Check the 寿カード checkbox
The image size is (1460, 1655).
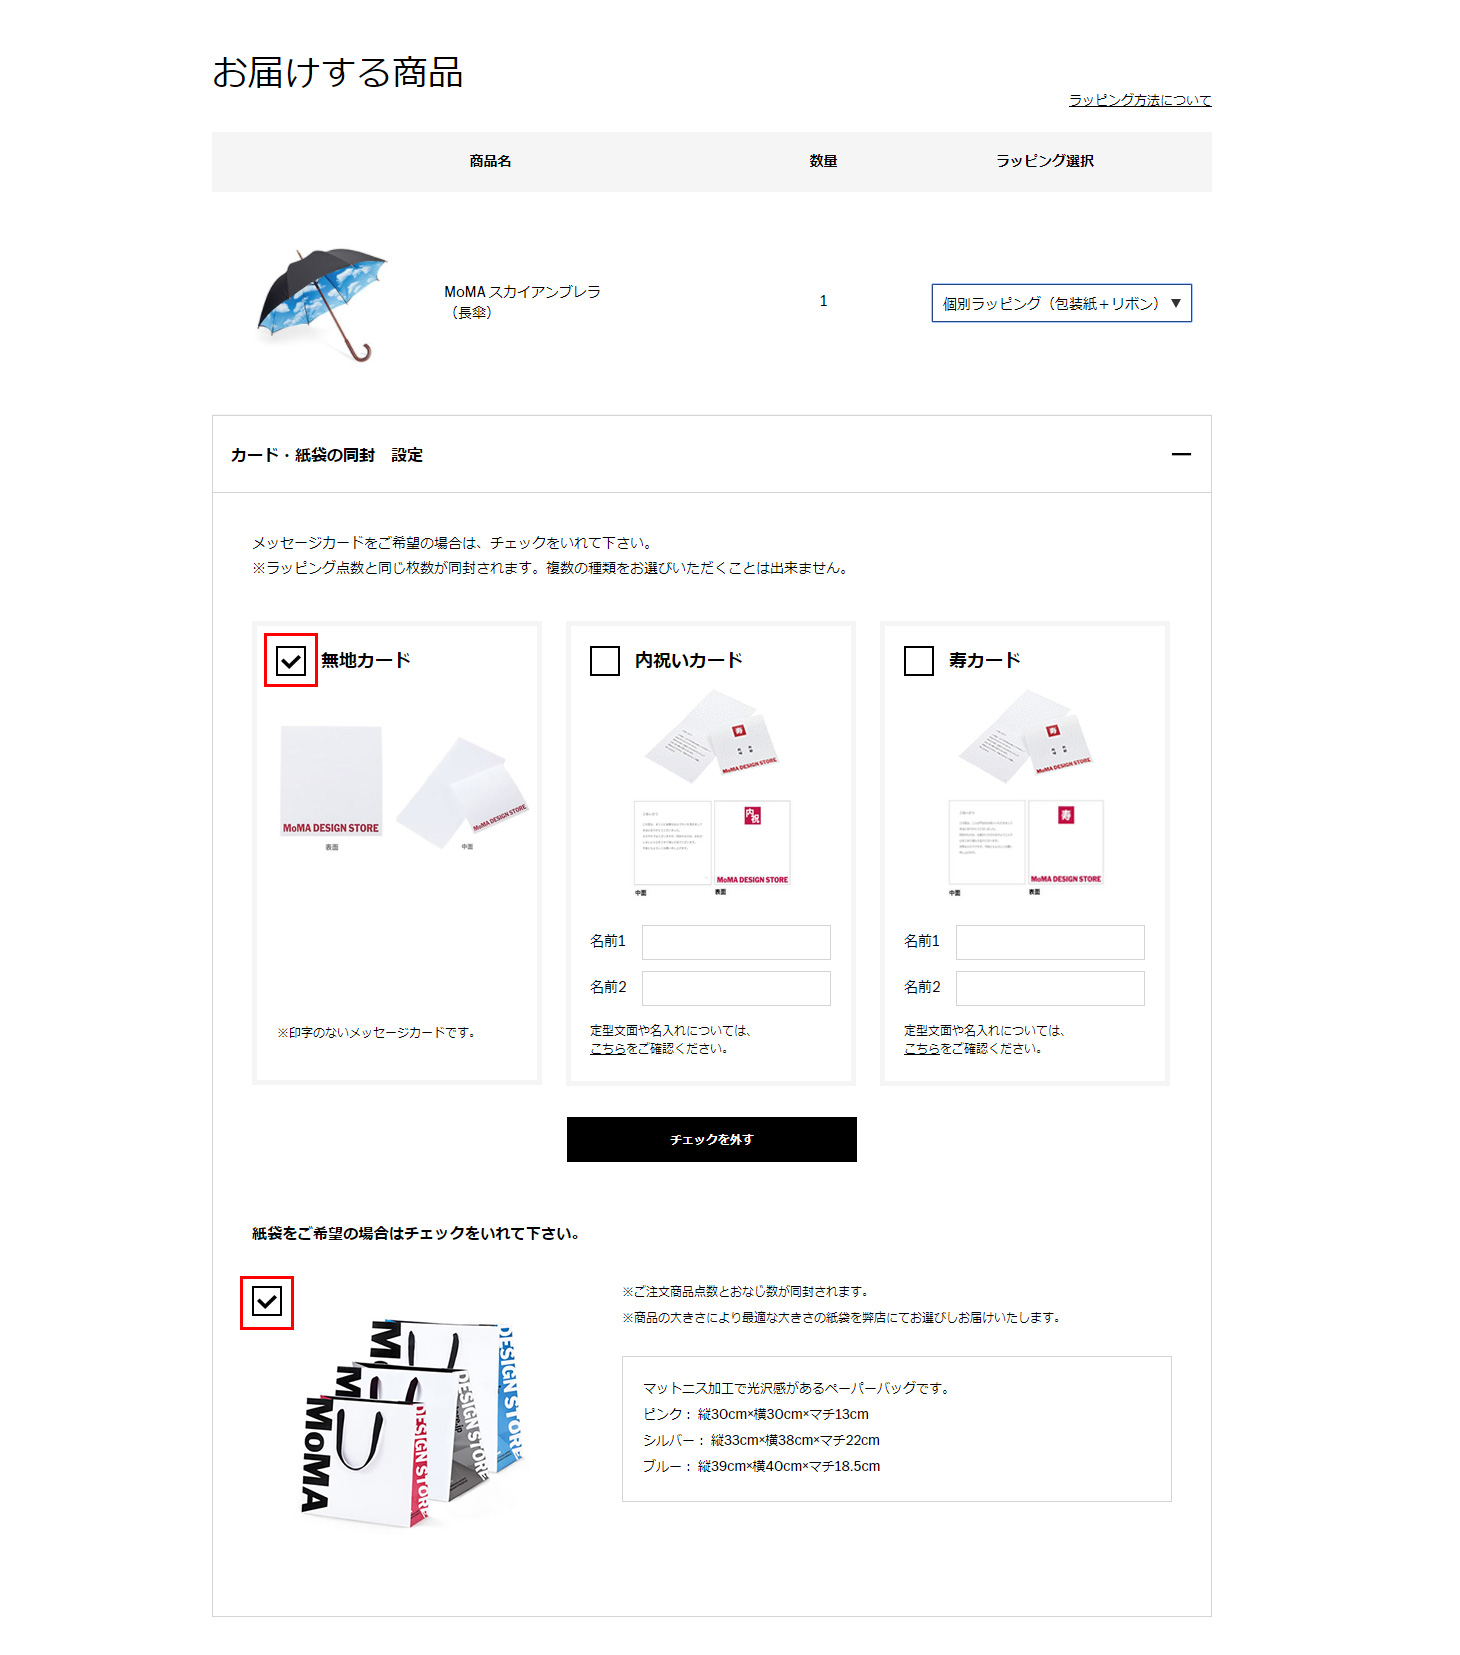[919, 661]
